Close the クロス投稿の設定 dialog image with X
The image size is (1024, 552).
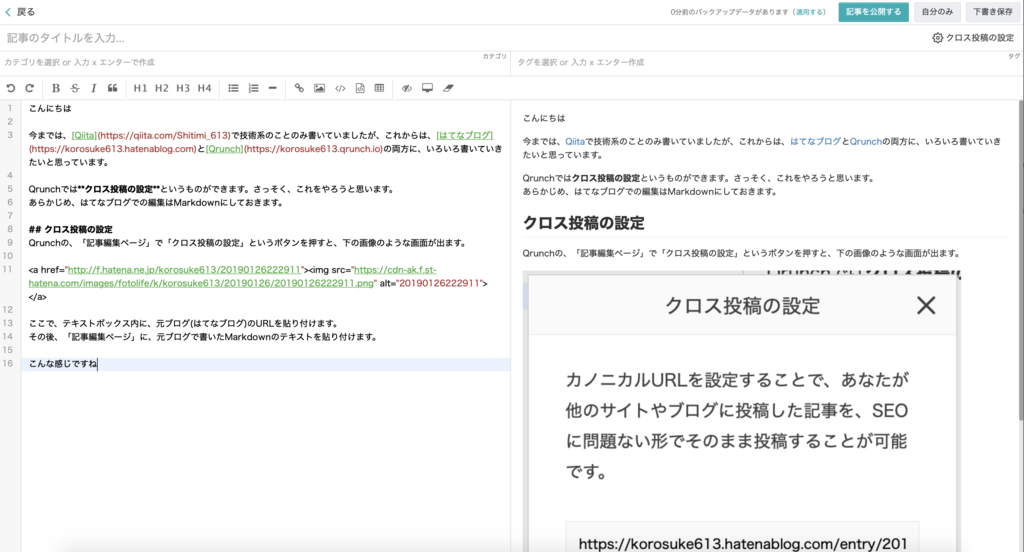tap(925, 305)
